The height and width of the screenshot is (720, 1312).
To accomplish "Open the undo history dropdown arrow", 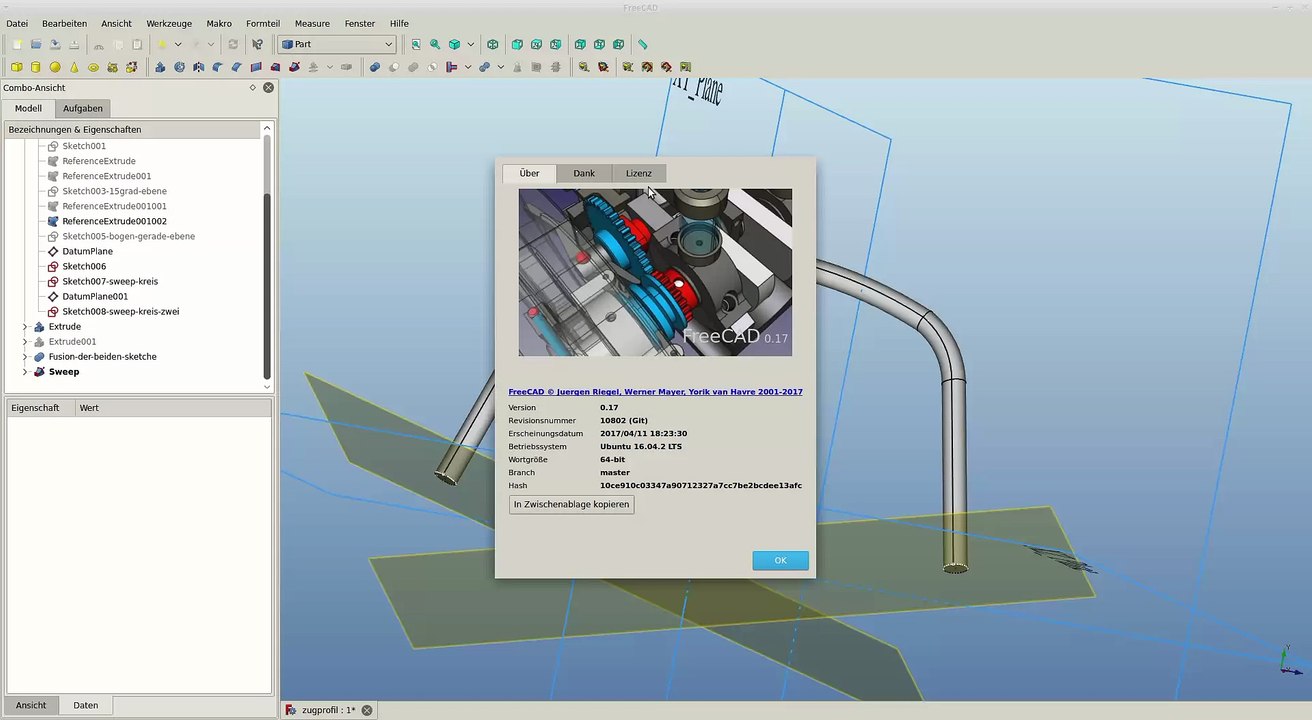I will tap(178, 44).
